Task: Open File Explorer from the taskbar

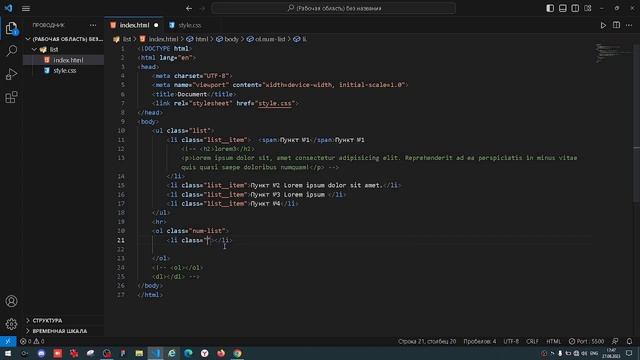Action: (139, 353)
